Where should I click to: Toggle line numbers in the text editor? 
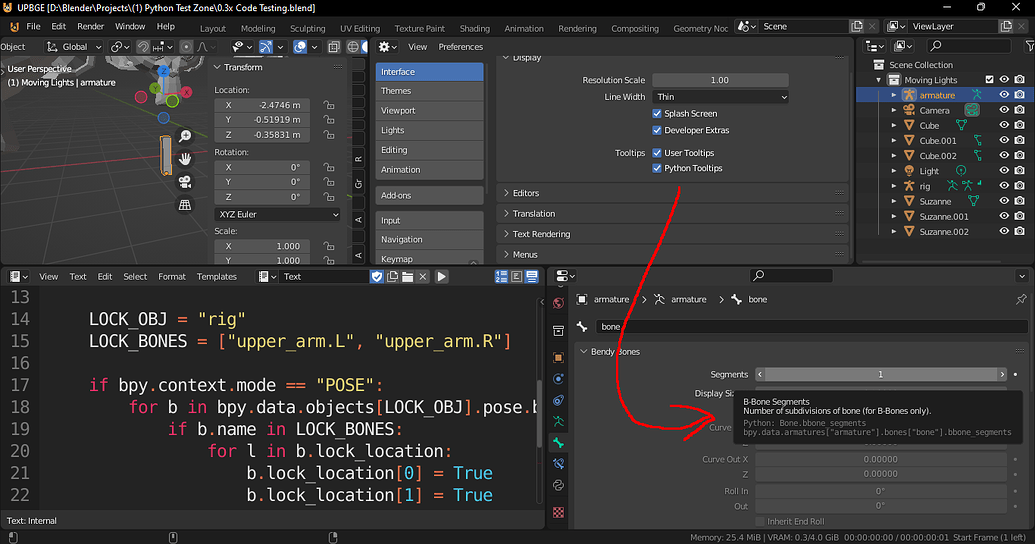tap(501, 277)
